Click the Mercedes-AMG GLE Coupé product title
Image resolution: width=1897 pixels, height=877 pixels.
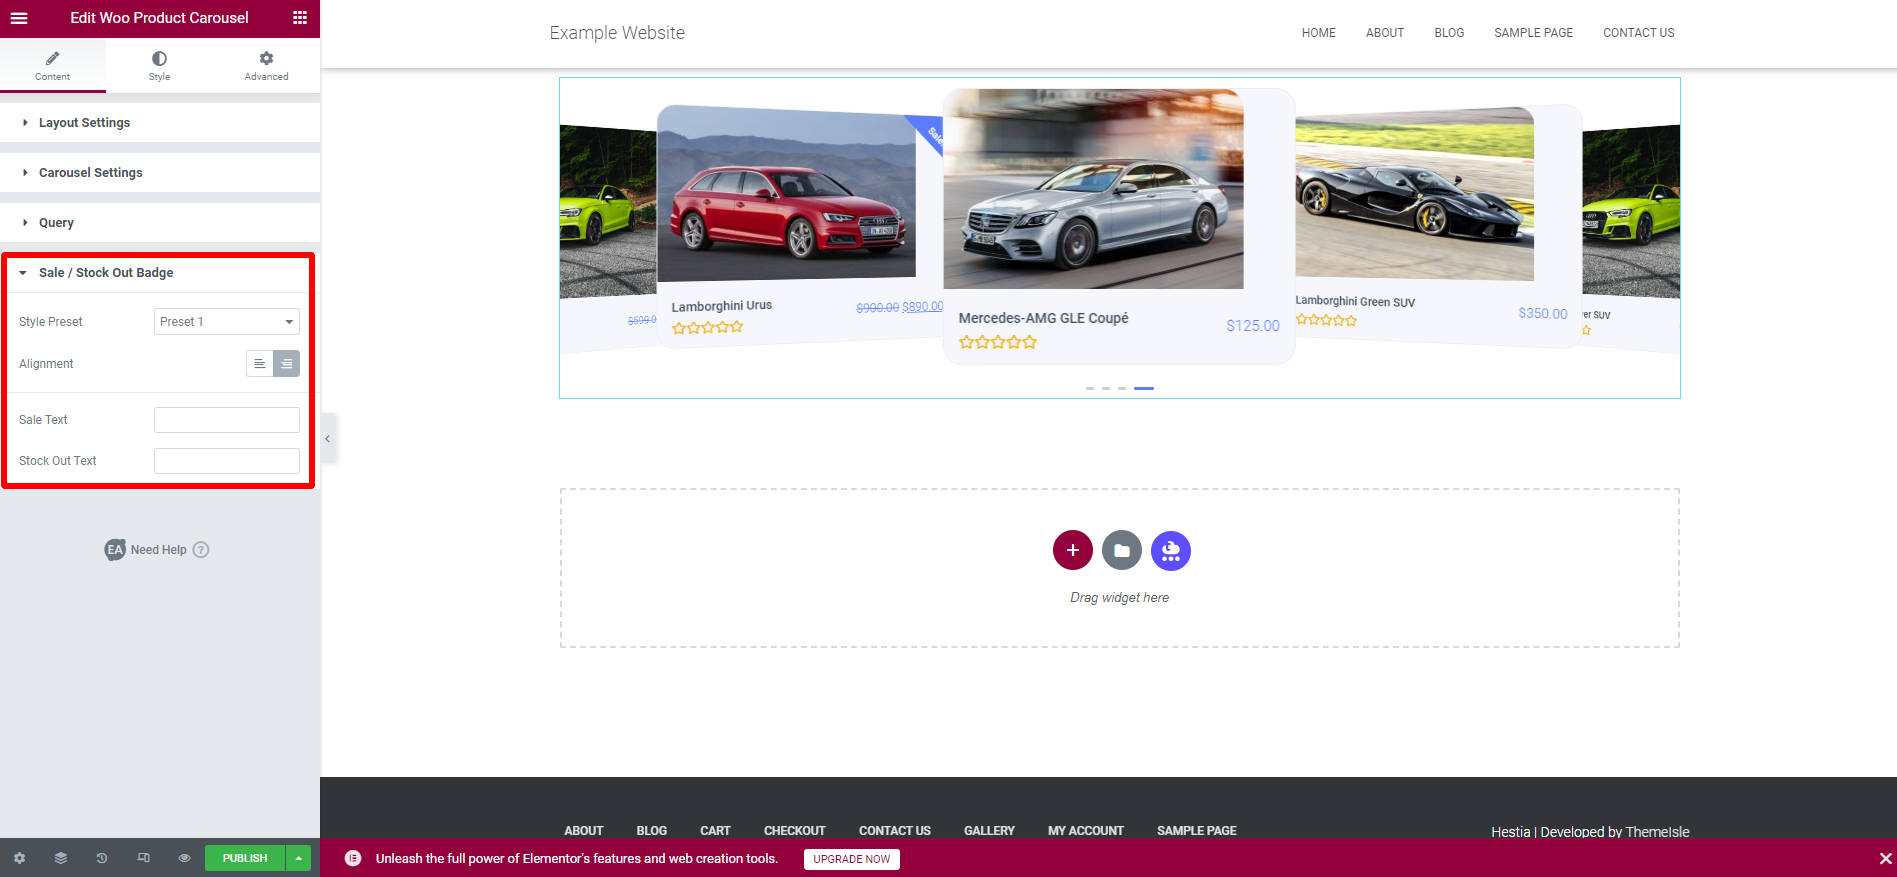click(x=1043, y=318)
